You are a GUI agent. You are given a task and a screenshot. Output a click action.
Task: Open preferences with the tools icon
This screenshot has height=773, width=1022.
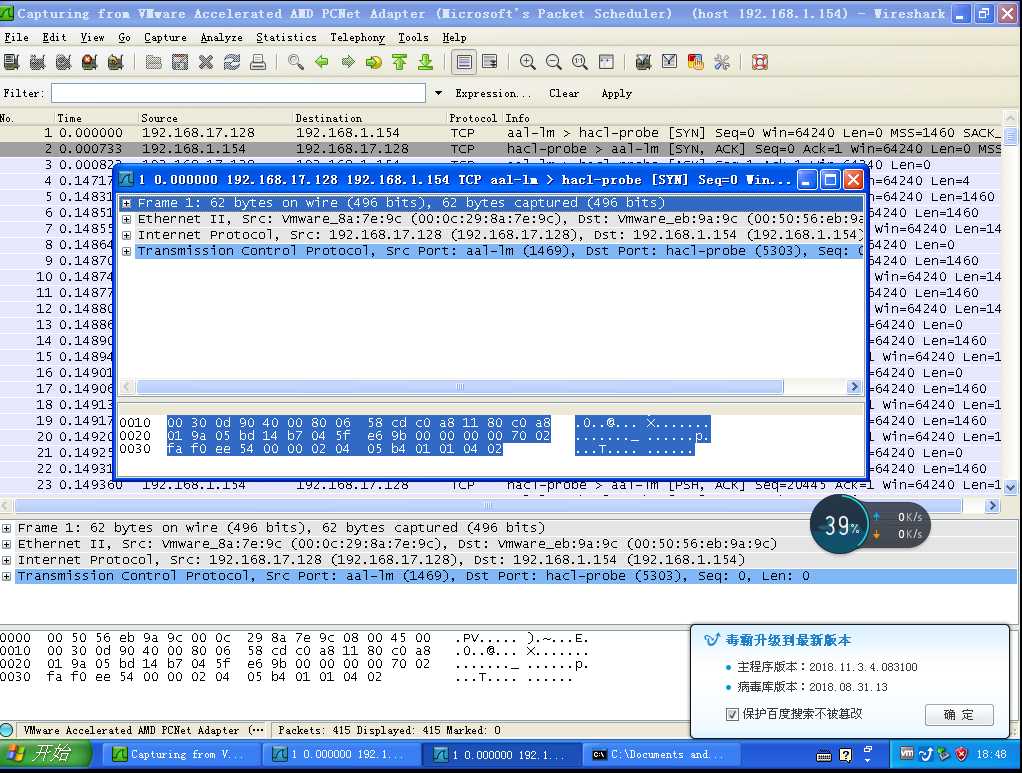coord(722,62)
